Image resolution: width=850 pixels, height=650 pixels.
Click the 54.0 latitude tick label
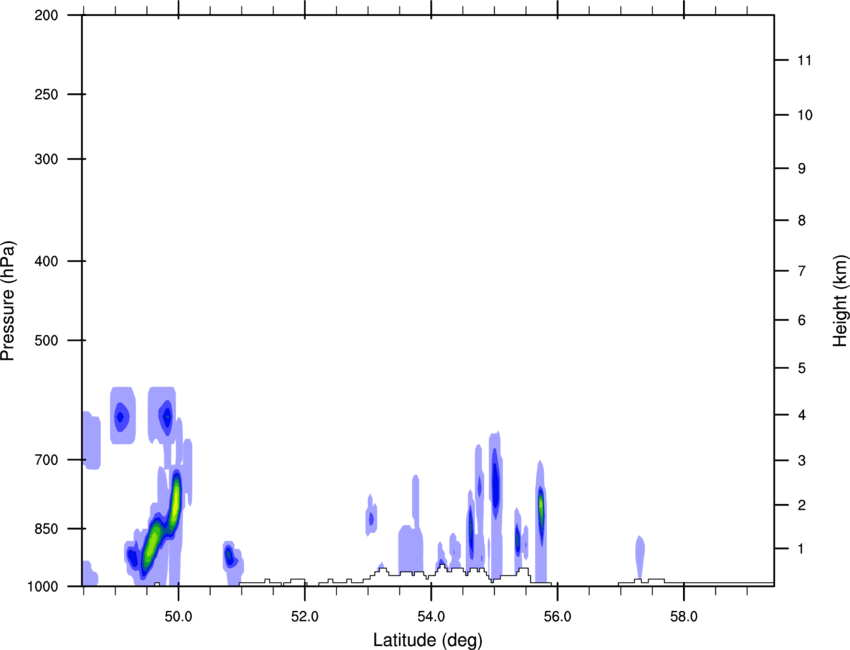point(431,617)
